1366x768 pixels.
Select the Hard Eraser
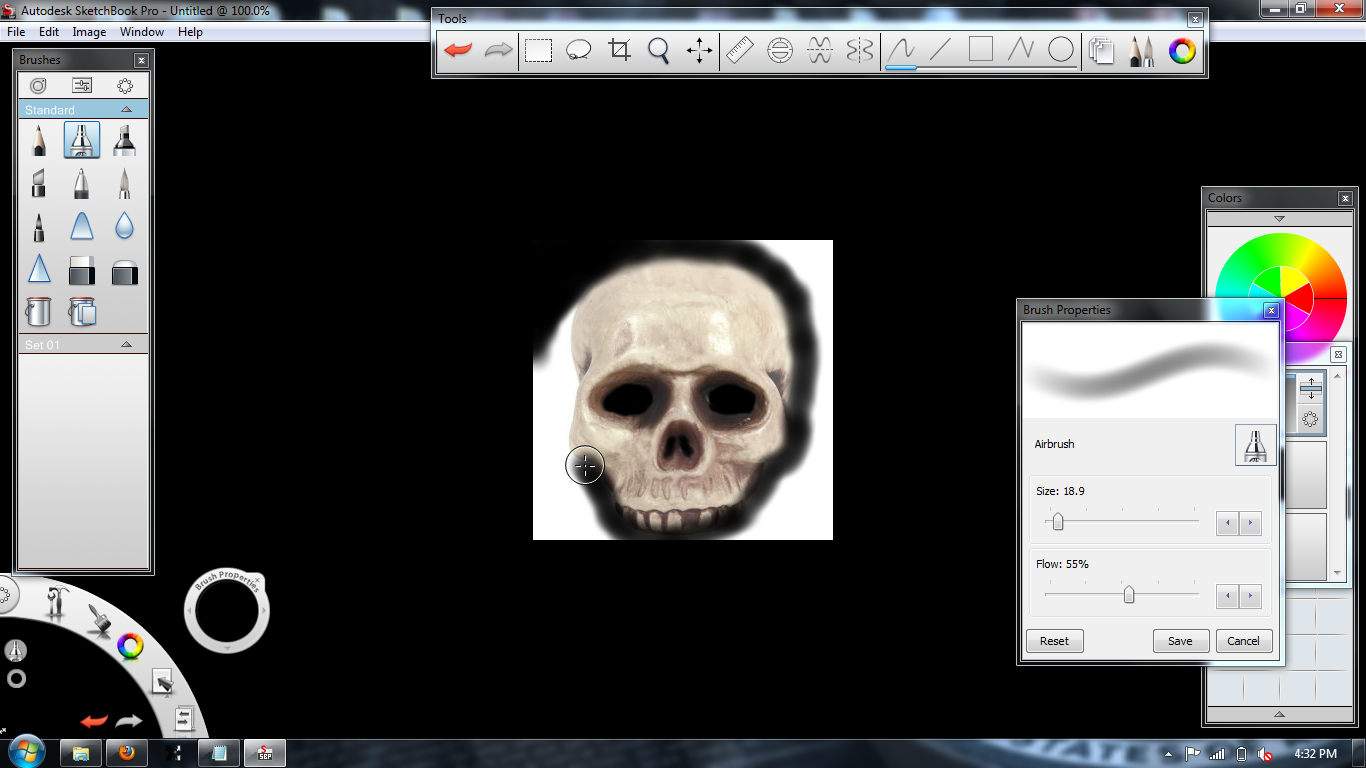point(82,270)
